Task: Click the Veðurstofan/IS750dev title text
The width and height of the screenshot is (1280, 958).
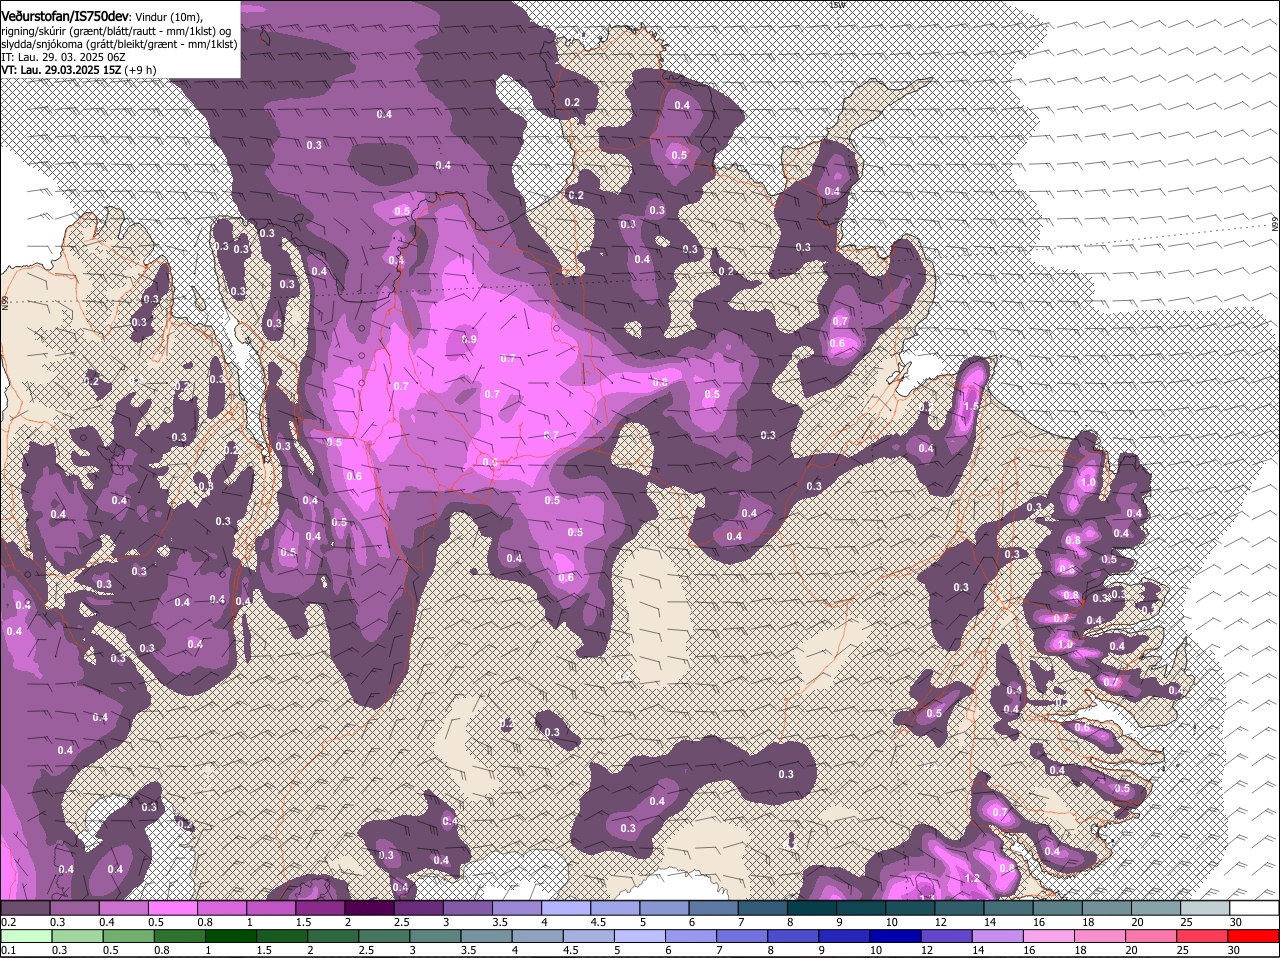Action: [x=65, y=16]
